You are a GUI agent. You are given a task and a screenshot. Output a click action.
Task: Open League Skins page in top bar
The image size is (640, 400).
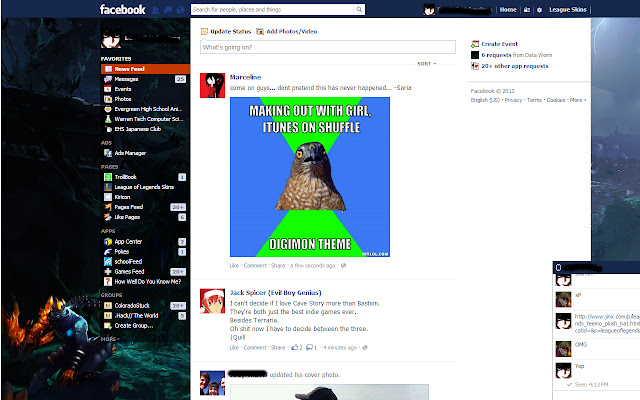[567, 10]
